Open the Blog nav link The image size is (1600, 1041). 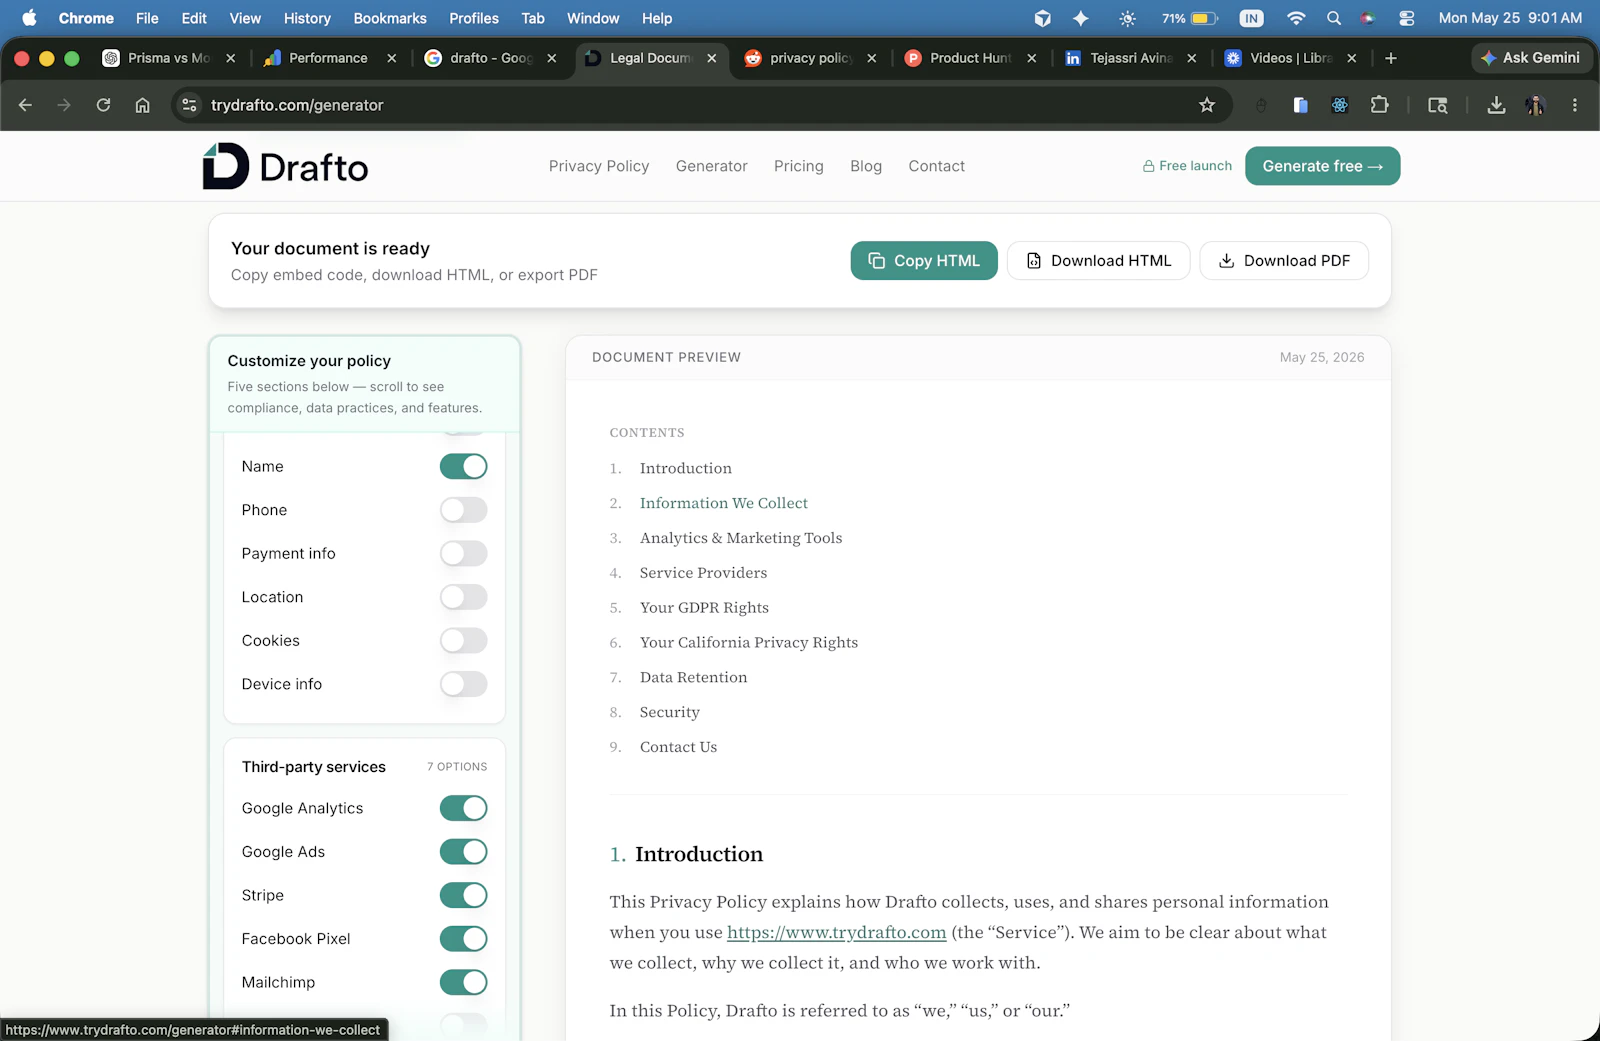point(866,166)
